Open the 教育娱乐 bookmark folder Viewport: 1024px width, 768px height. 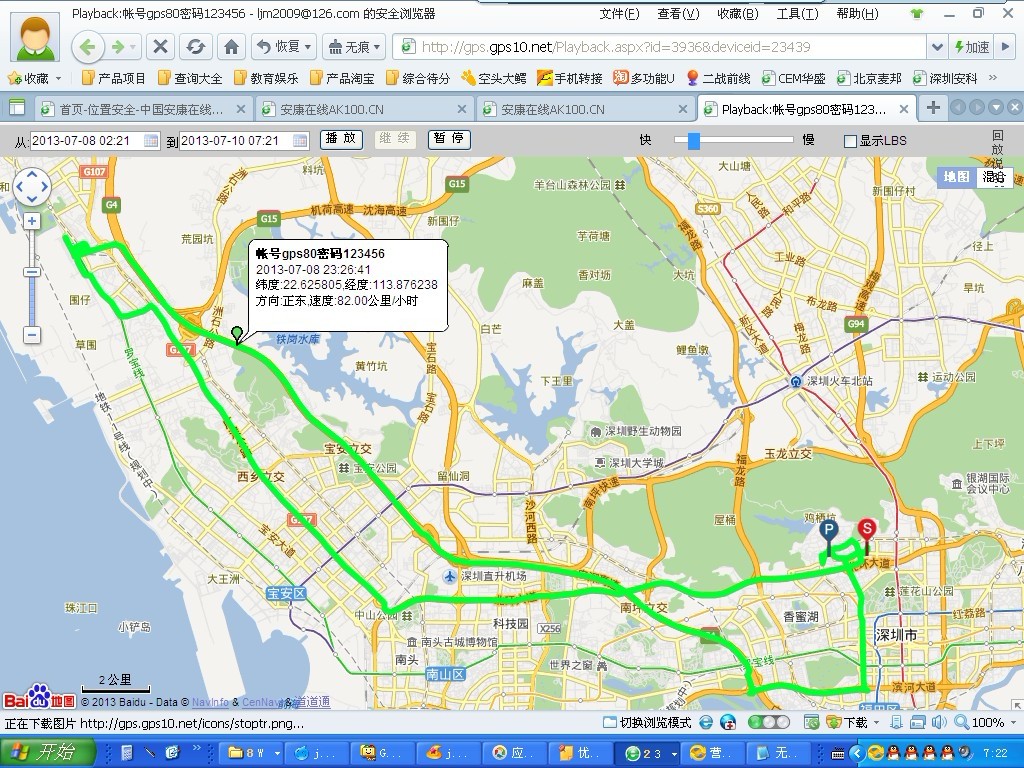pos(266,78)
